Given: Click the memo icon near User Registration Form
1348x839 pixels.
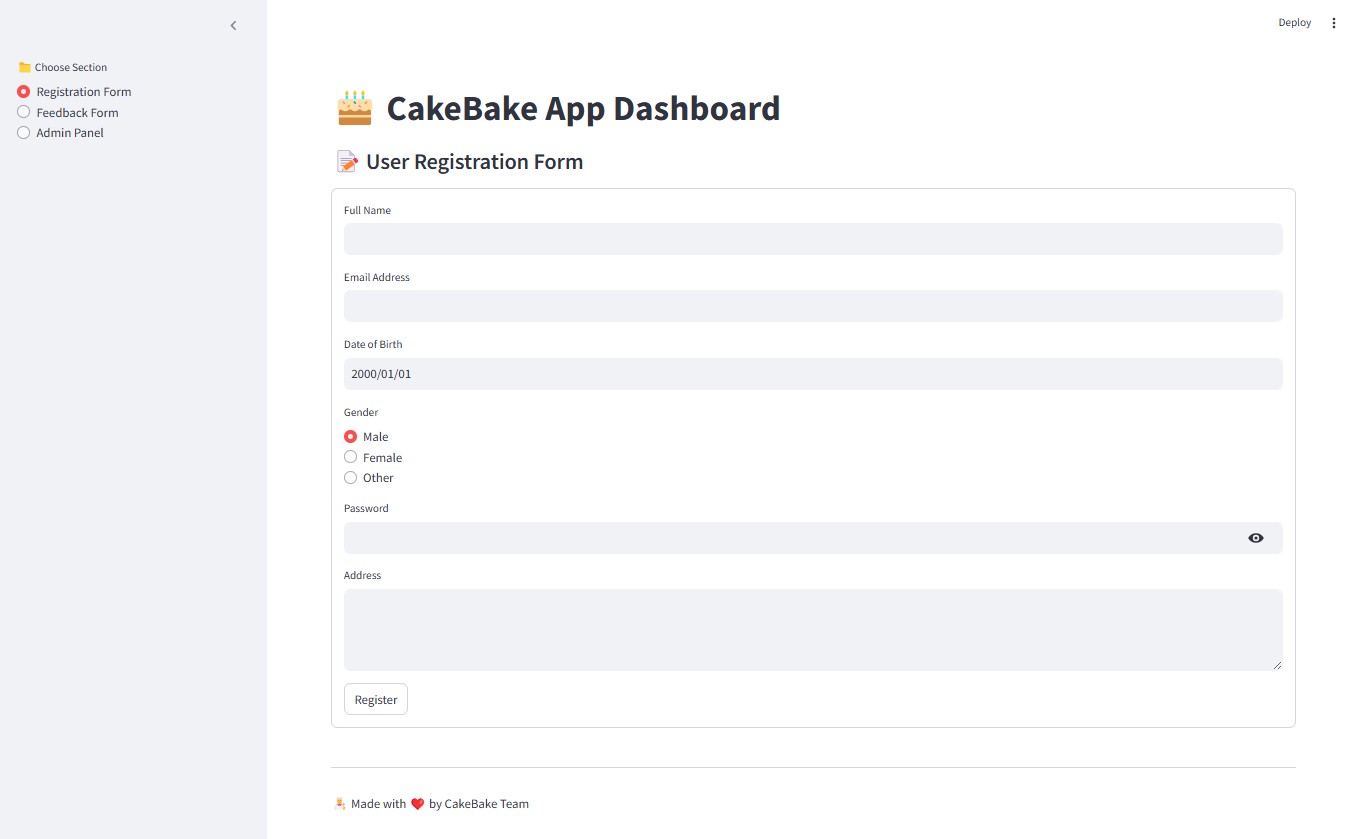Looking at the screenshot, I should click(346, 160).
